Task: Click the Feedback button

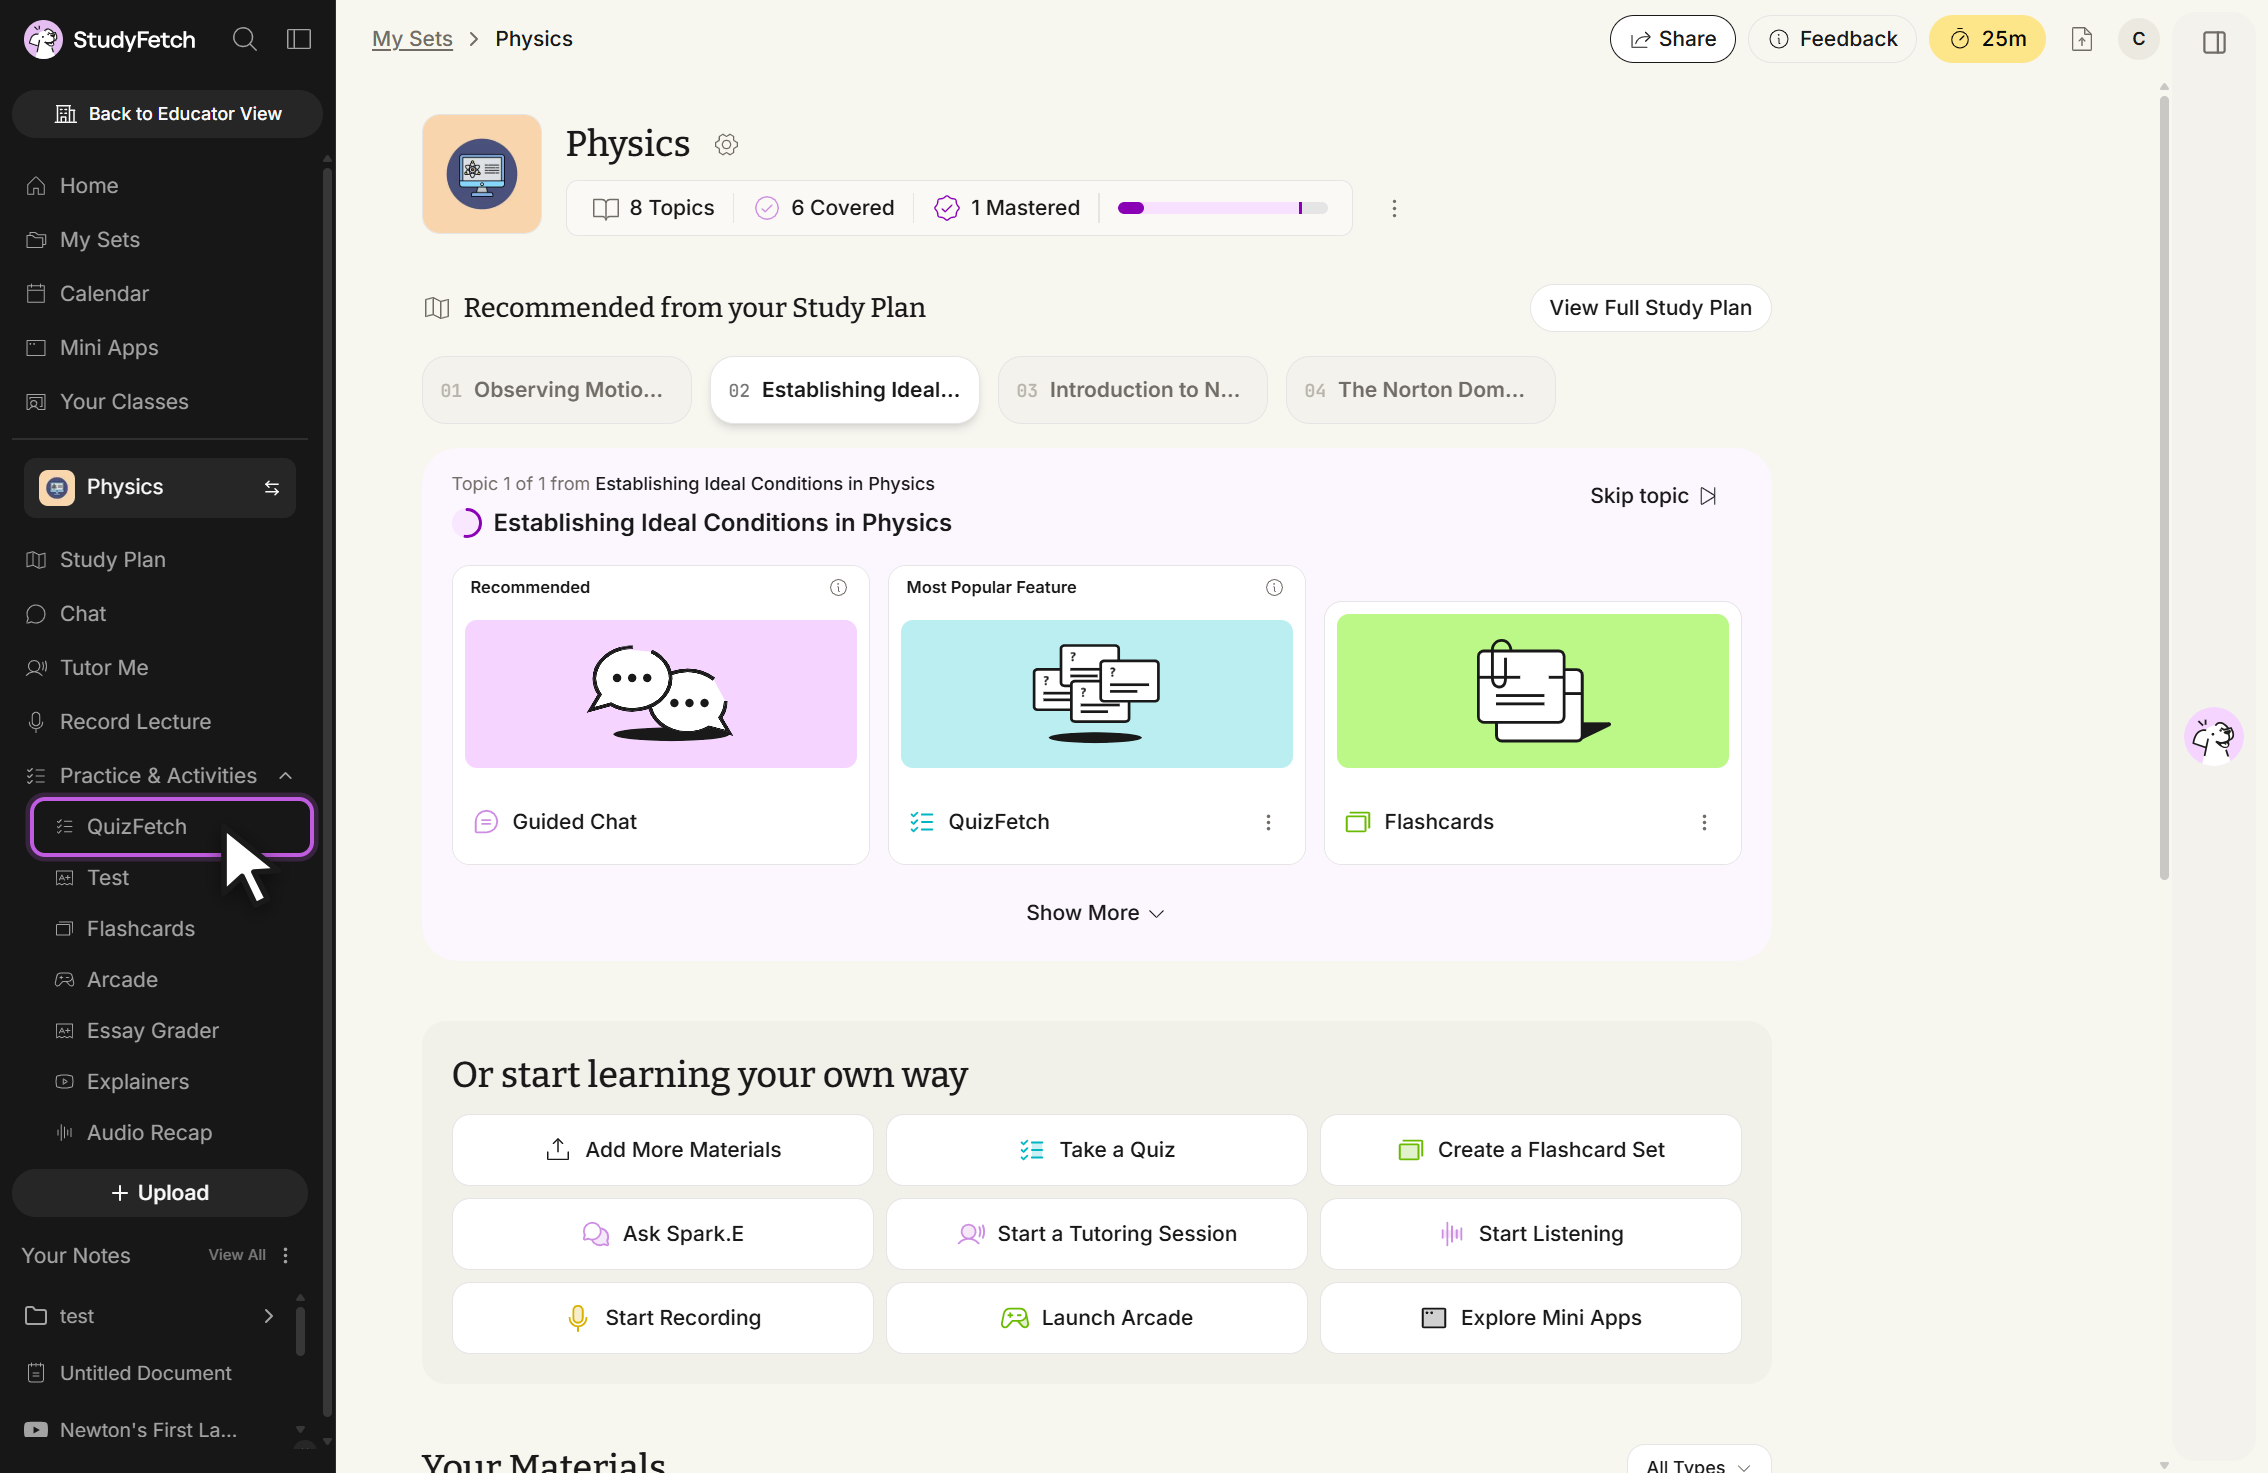Action: click(x=1832, y=39)
